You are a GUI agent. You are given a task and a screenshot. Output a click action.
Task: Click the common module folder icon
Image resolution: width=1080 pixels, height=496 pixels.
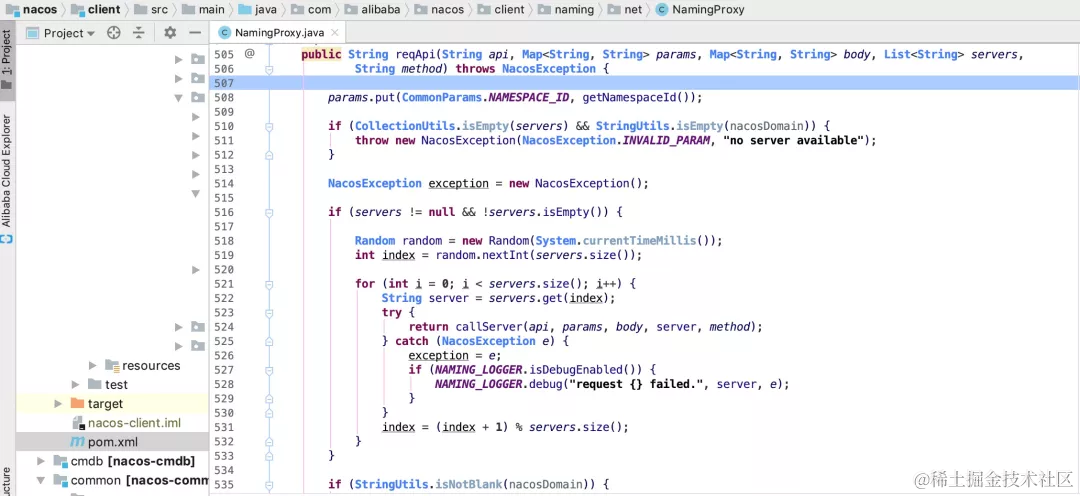pyautogui.click(x=61, y=480)
